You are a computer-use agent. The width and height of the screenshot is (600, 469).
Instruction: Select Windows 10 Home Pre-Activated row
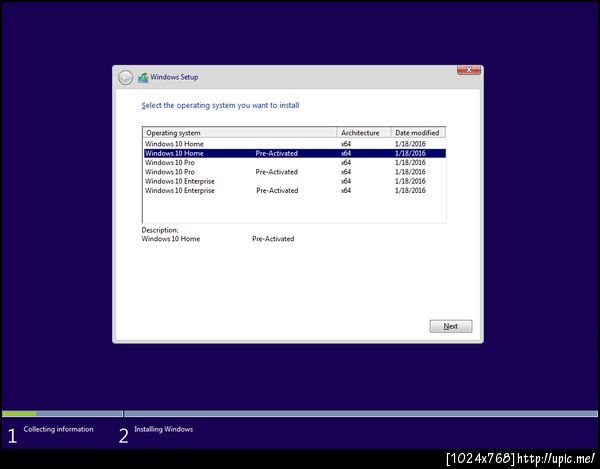(295, 153)
